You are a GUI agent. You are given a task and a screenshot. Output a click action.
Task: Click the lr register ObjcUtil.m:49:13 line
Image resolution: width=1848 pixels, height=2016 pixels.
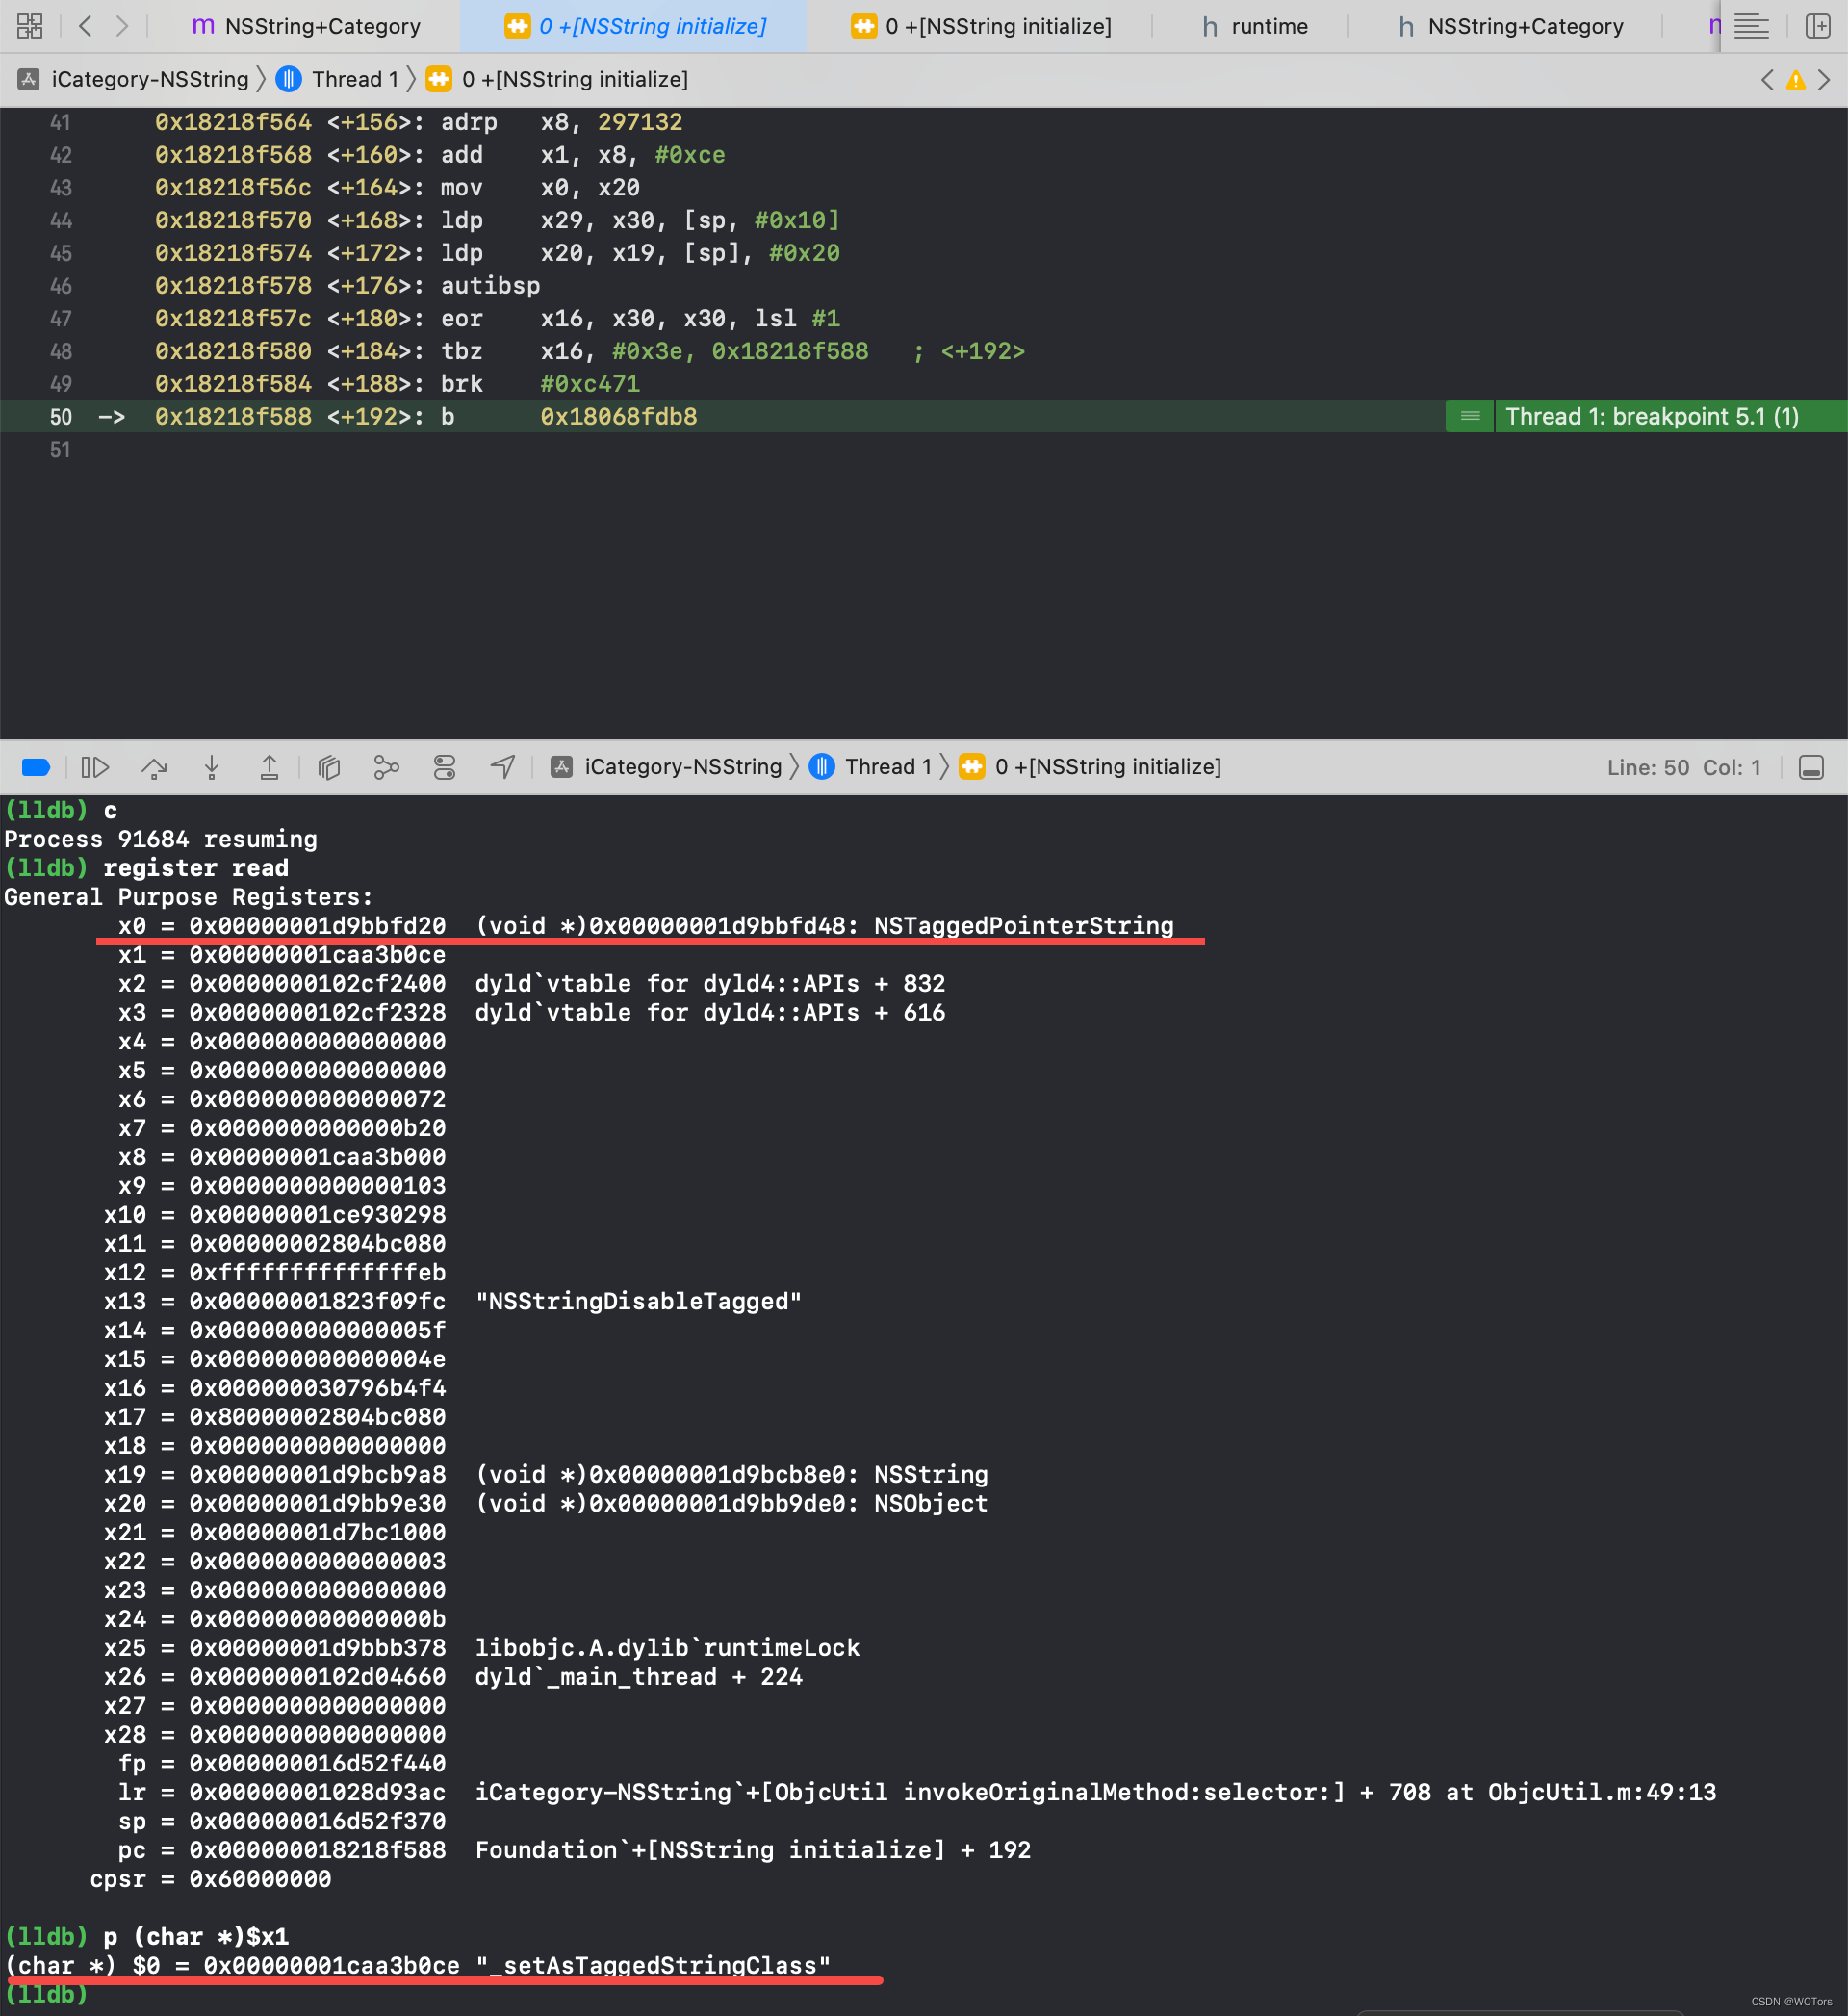pyautogui.click(x=917, y=1792)
